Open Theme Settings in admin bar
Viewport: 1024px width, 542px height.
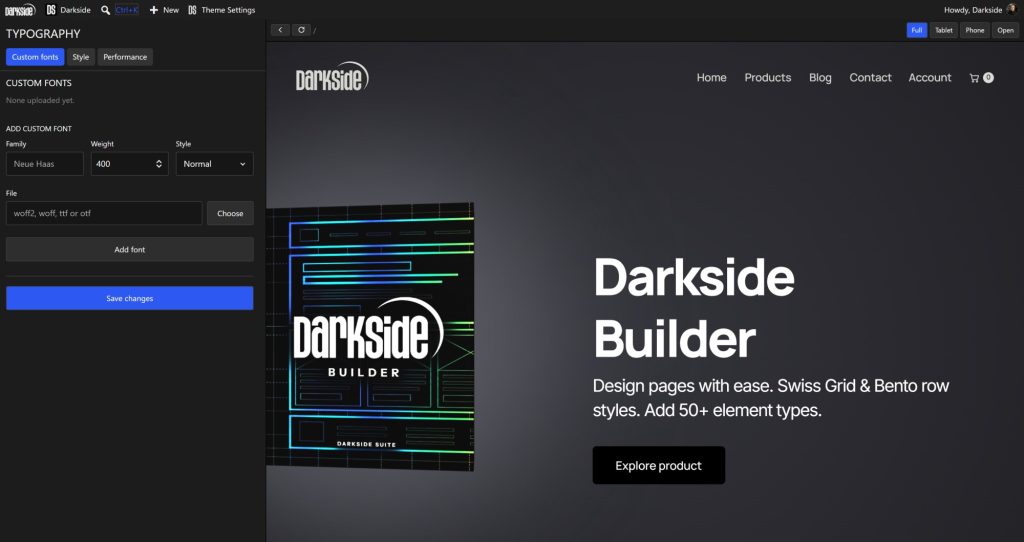tap(221, 10)
